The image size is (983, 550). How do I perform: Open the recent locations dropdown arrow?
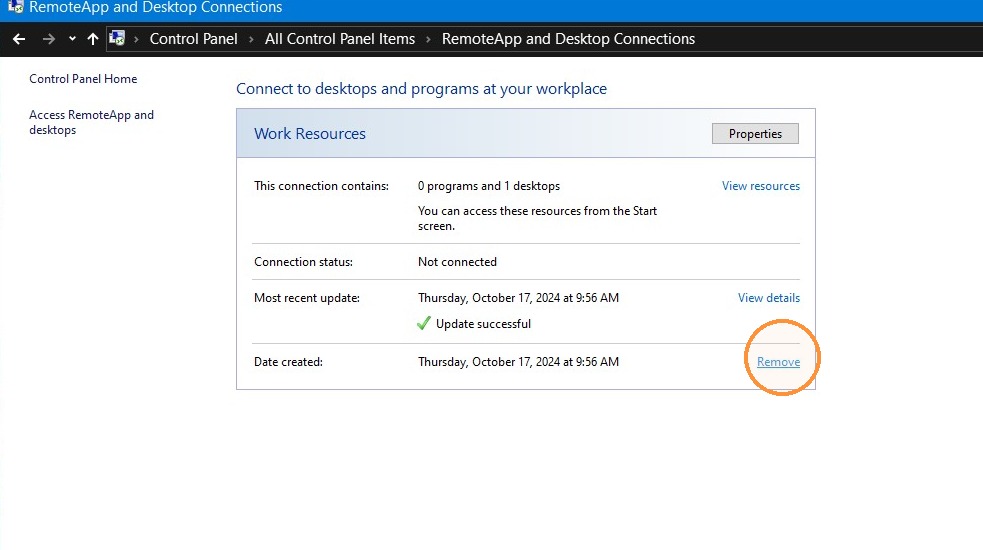click(x=72, y=39)
